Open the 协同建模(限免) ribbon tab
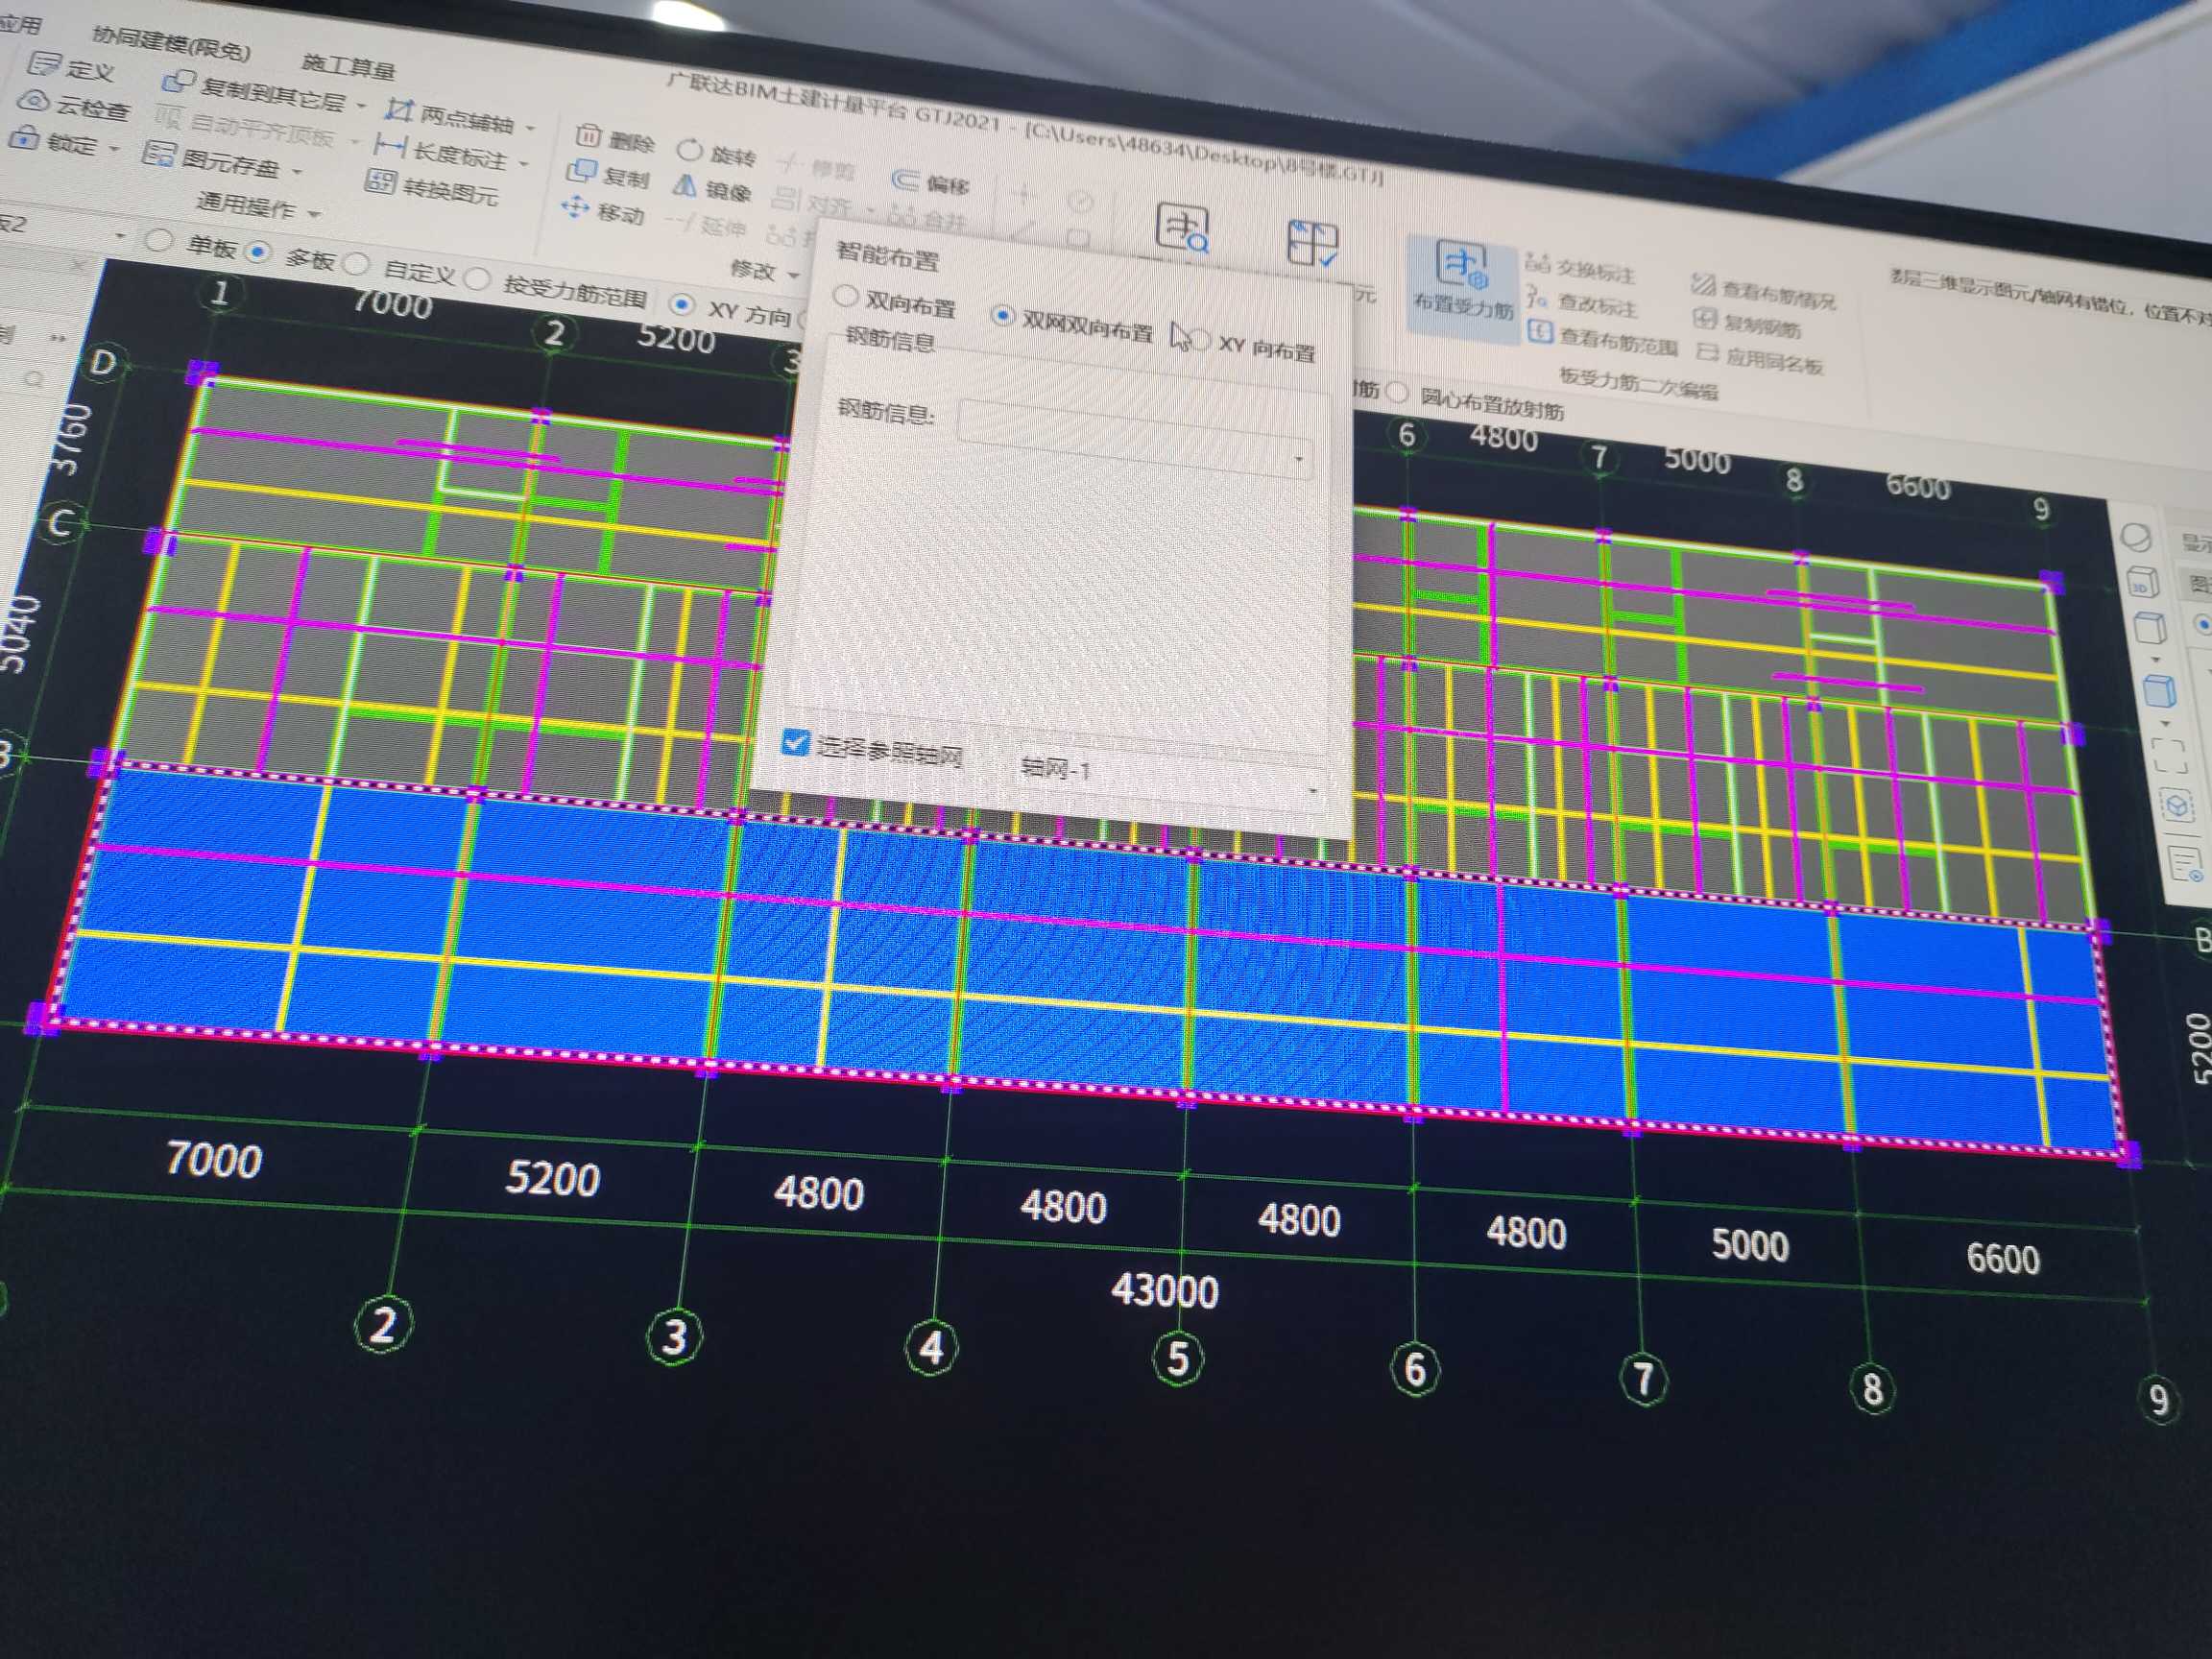The image size is (2212, 1659). 170,42
